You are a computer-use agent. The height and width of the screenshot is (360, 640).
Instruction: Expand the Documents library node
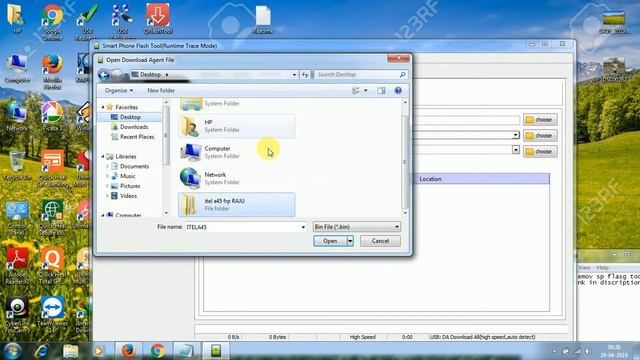107,166
